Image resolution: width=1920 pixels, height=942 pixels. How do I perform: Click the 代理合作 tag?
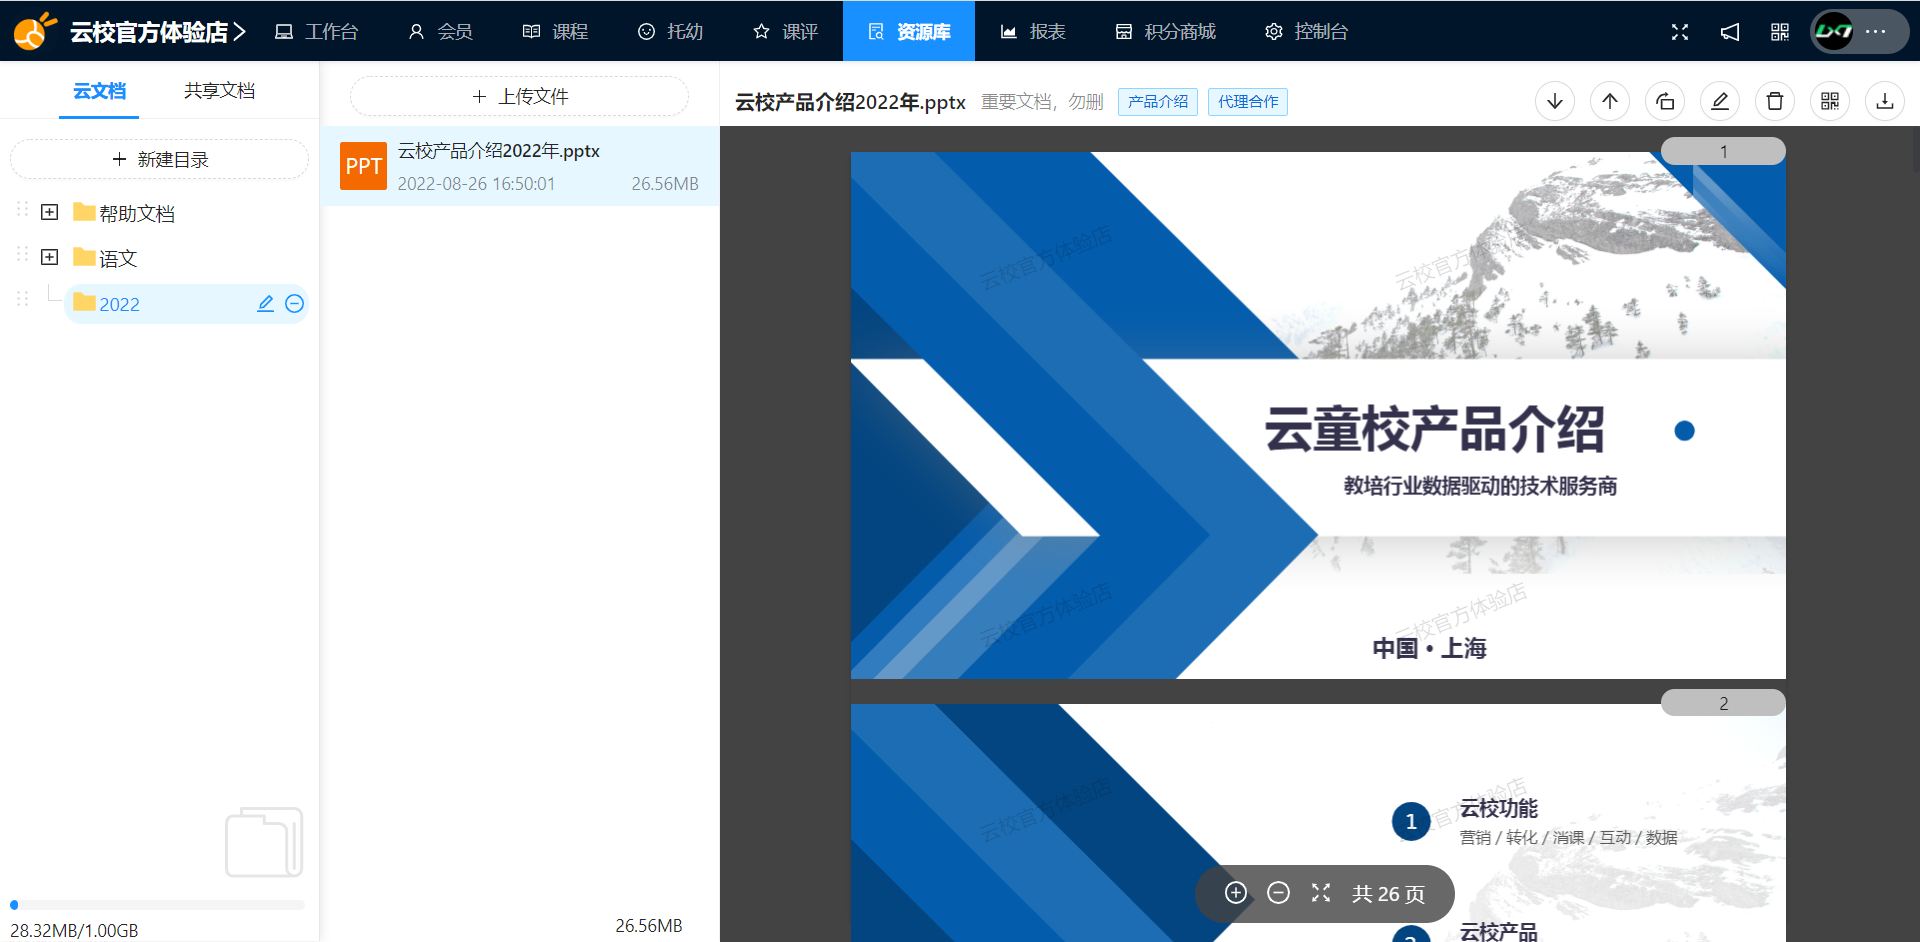[x=1248, y=102]
